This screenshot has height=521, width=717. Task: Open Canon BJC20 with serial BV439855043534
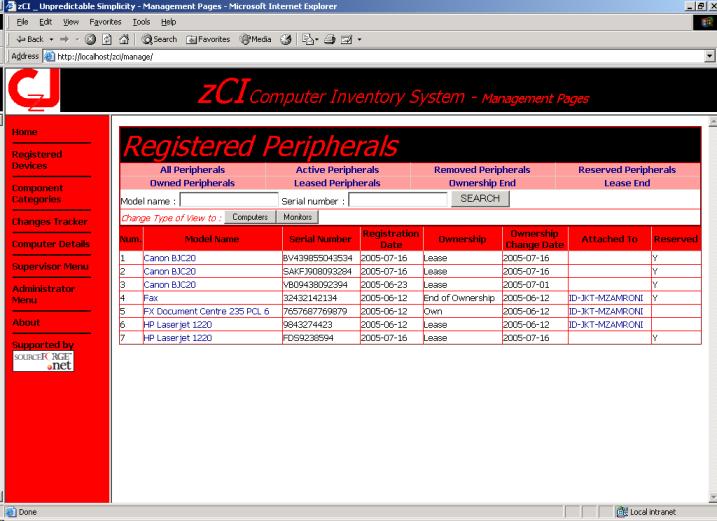[x=170, y=258]
